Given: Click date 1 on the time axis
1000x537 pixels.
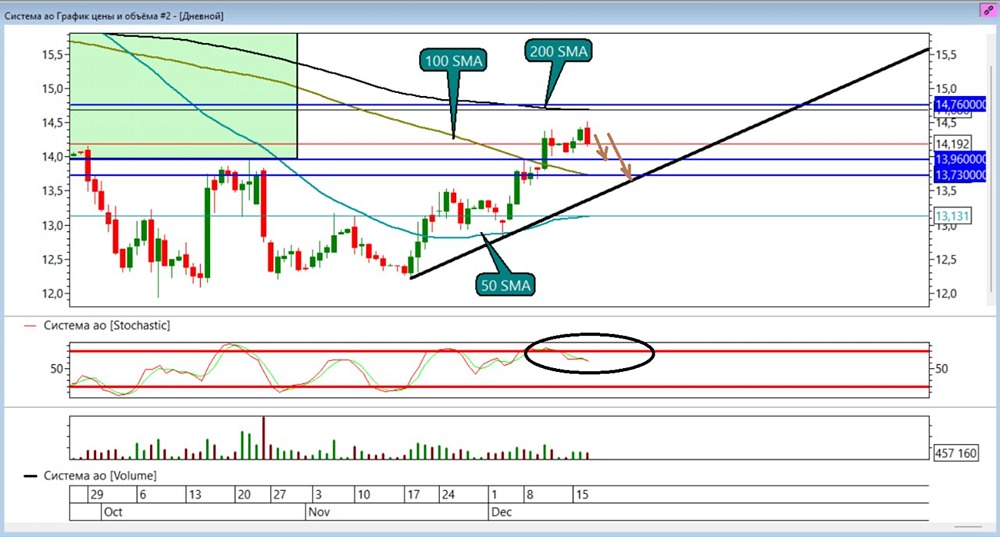Looking at the screenshot, I should 494,495.
